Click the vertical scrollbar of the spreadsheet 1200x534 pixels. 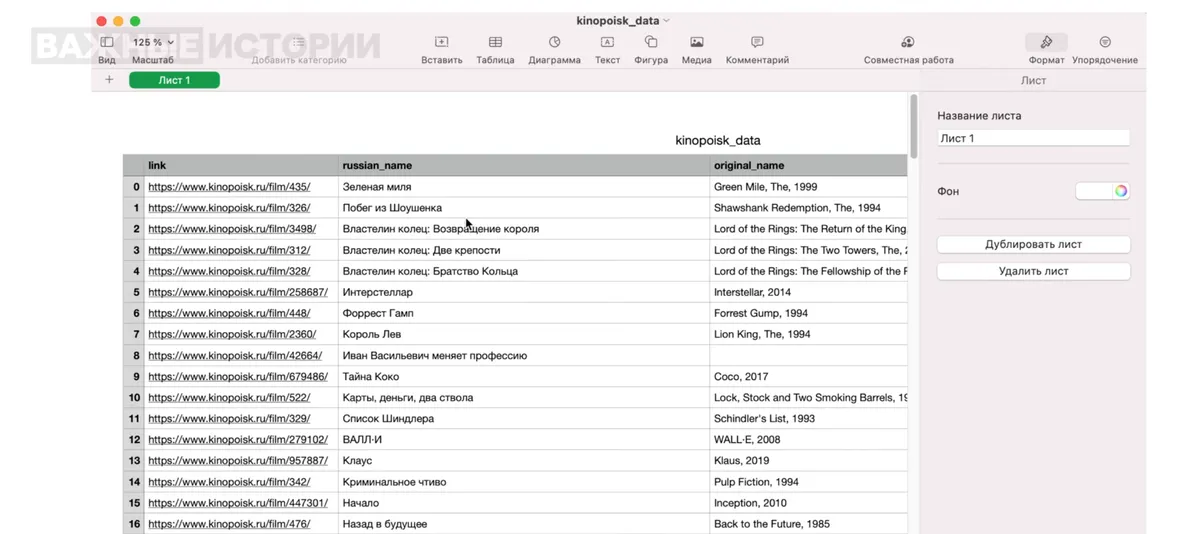[x=913, y=125]
